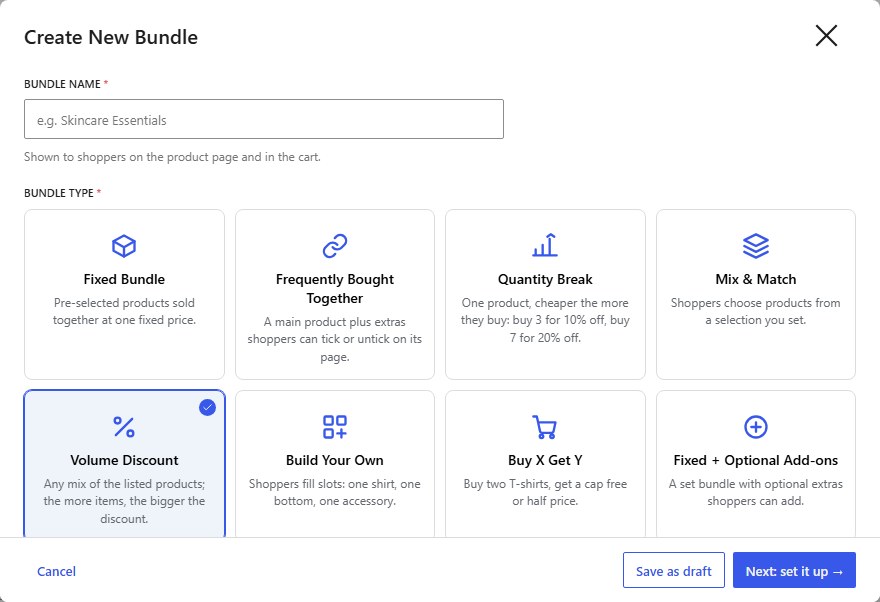Image resolution: width=880 pixels, height=602 pixels.
Task: Click 'Shown to shoppers on the product page' hint
Action: pyautogui.click(x=172, y=157)
